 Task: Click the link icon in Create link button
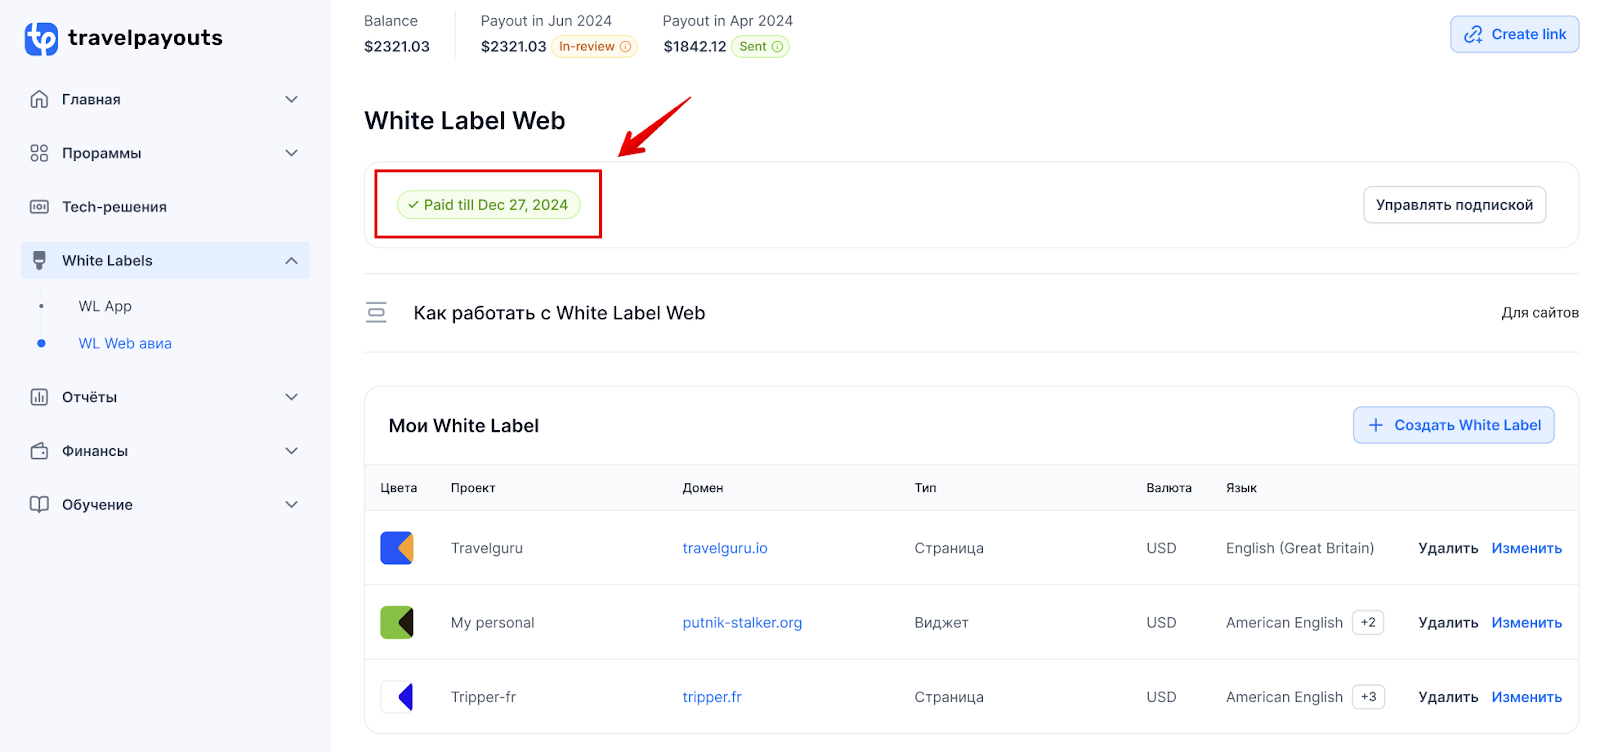[1473, 34]
